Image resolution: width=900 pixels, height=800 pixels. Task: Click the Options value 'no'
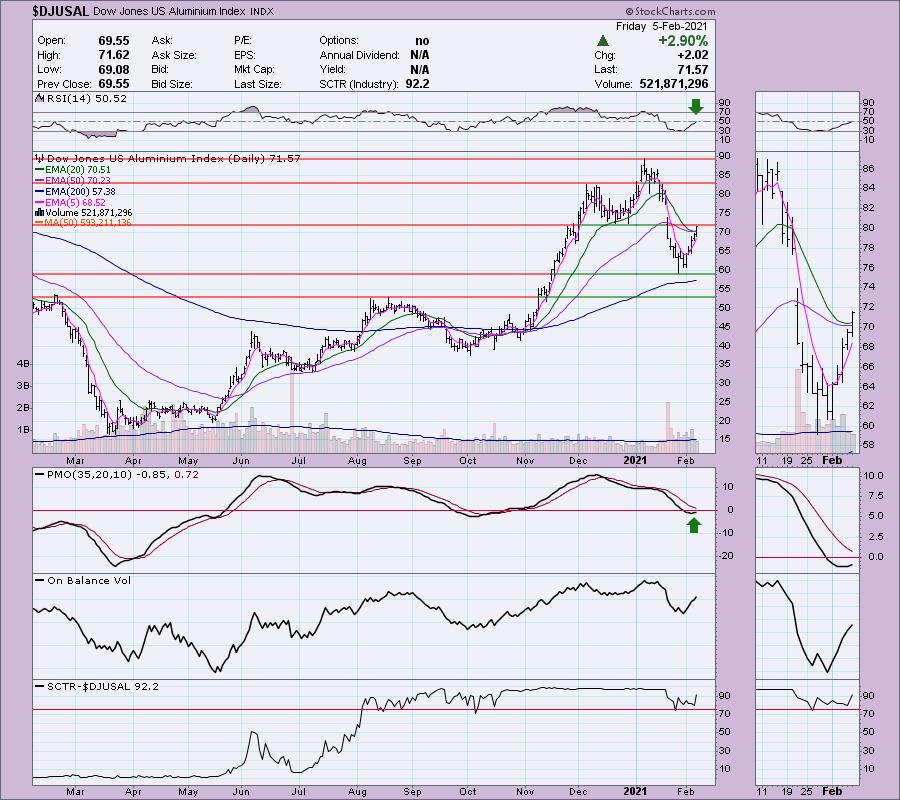click(422, 41)
